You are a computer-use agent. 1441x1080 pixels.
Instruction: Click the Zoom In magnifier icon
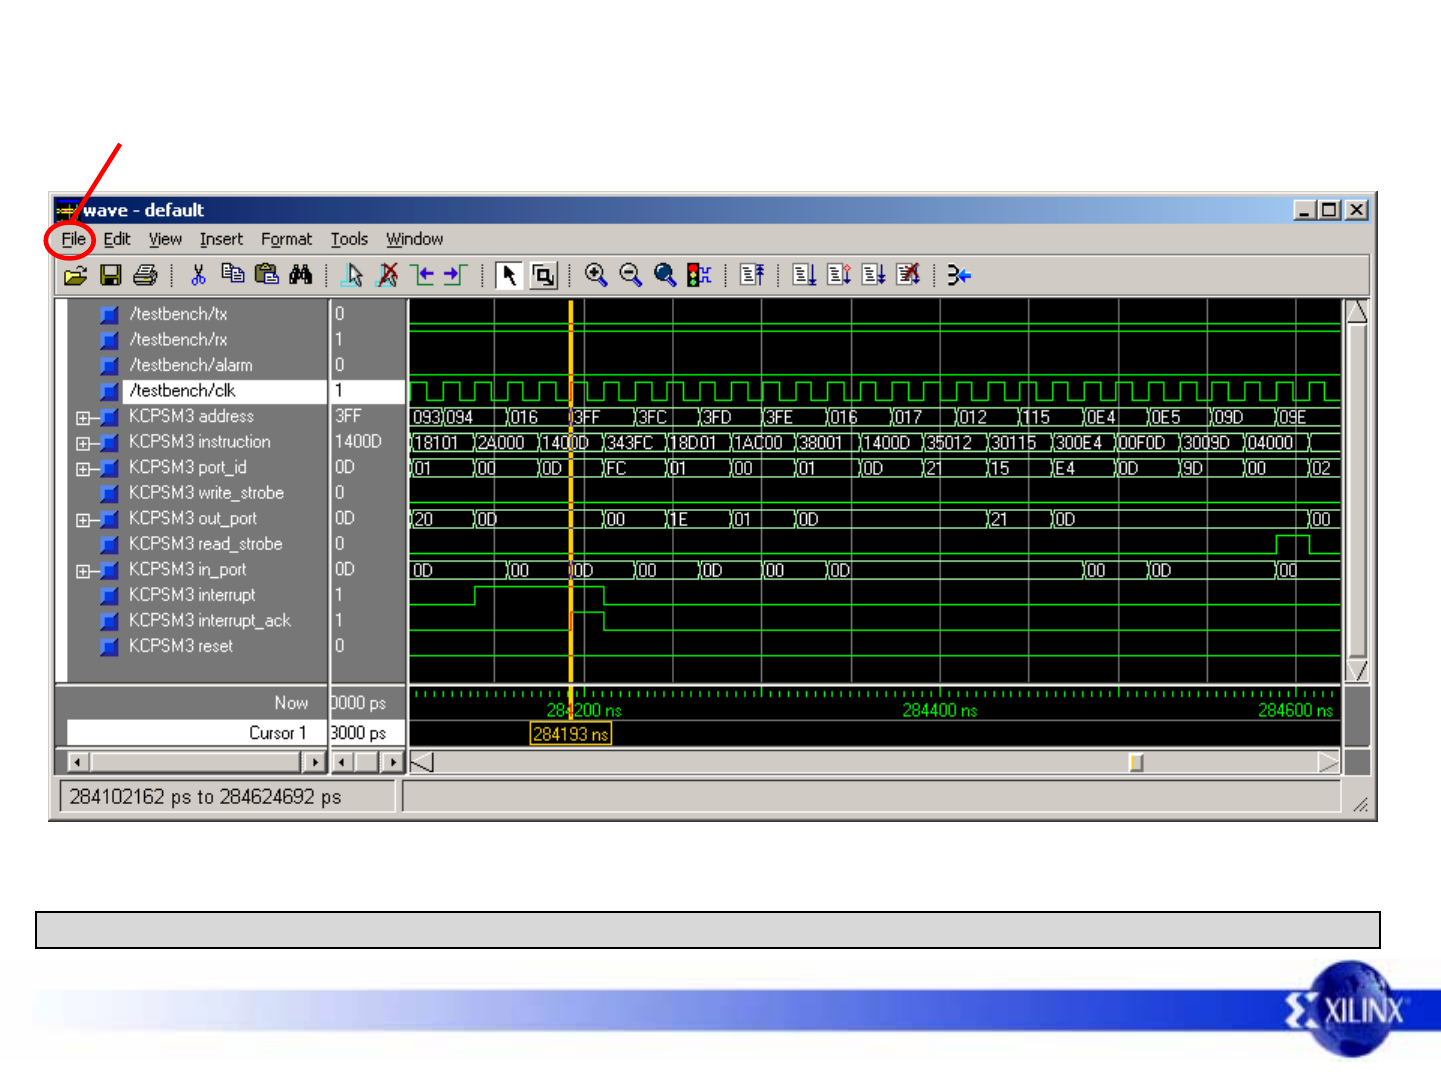tap(596, 275)
